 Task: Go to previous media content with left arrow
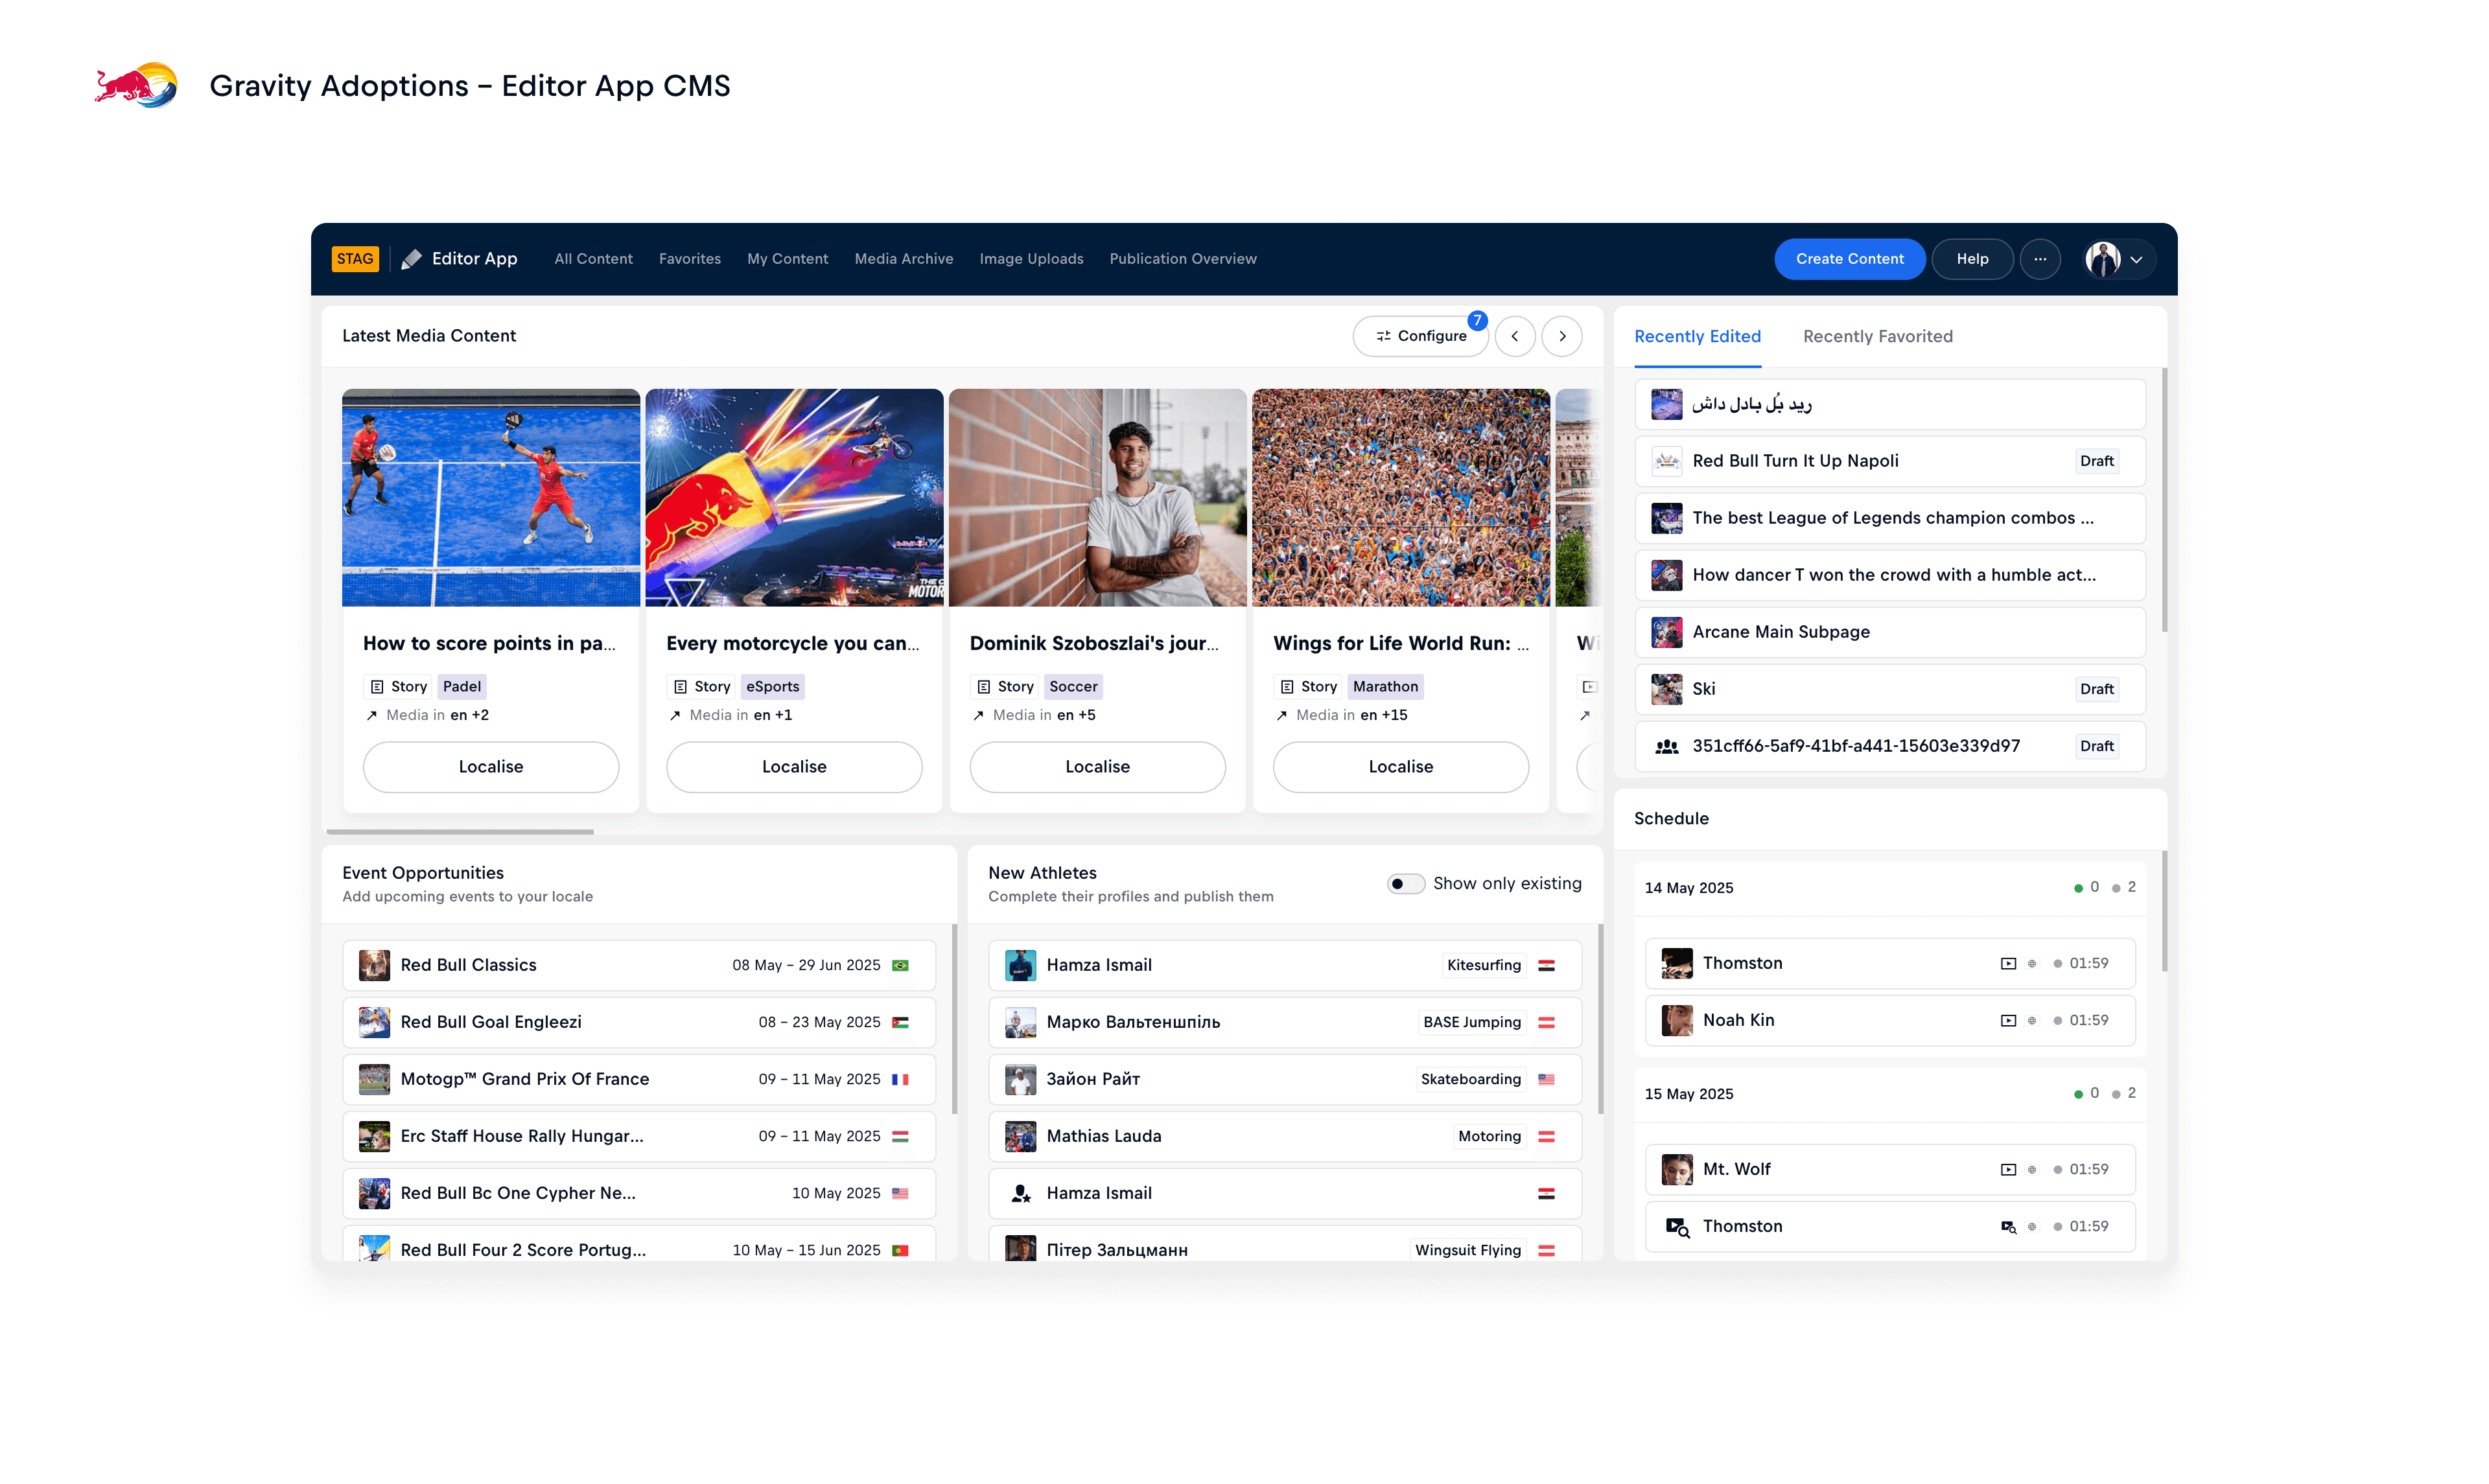click(x=1515, y=336)
